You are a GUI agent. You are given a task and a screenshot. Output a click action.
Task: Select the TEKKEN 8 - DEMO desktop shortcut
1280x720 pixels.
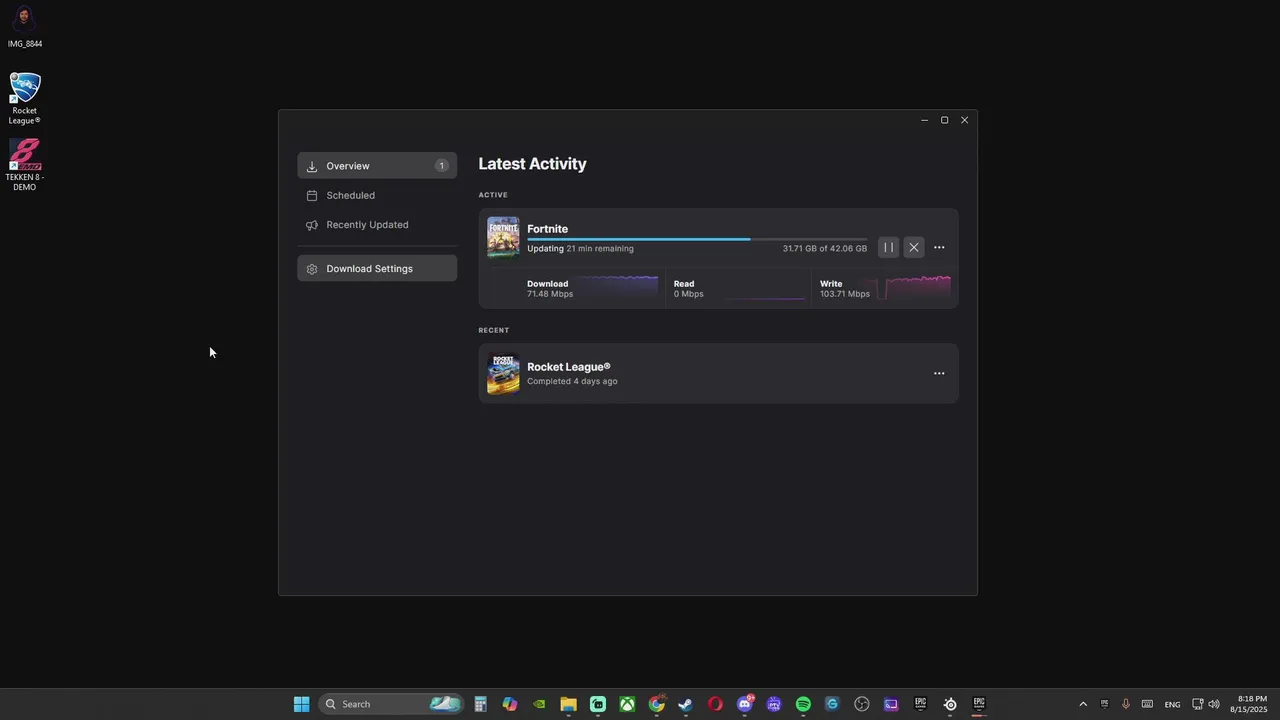coord(25,165)
